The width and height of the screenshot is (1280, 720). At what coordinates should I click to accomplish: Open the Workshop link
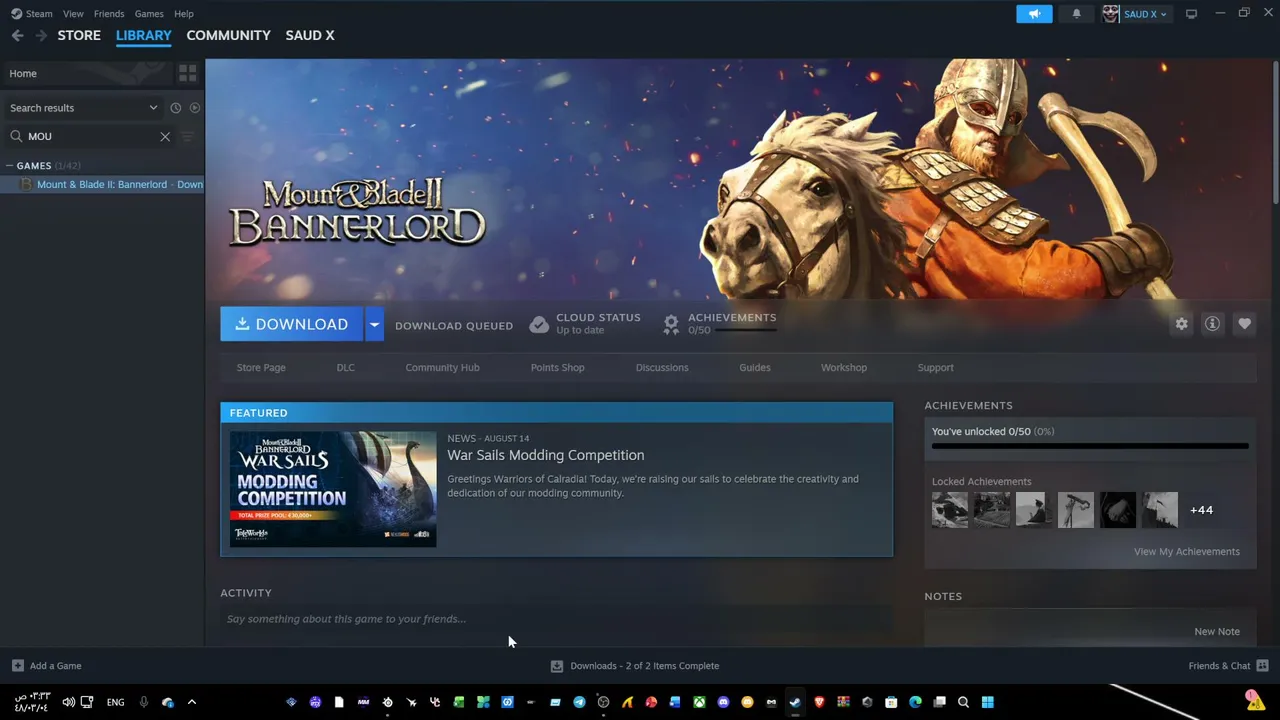844,367
